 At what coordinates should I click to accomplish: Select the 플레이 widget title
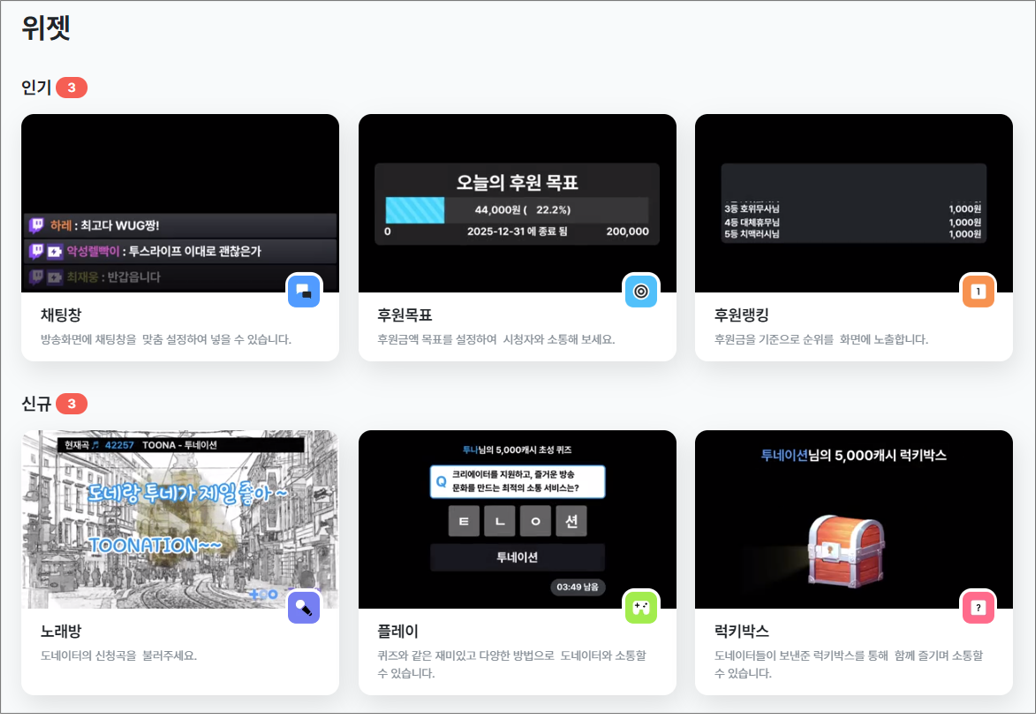(x=398, y=632)
